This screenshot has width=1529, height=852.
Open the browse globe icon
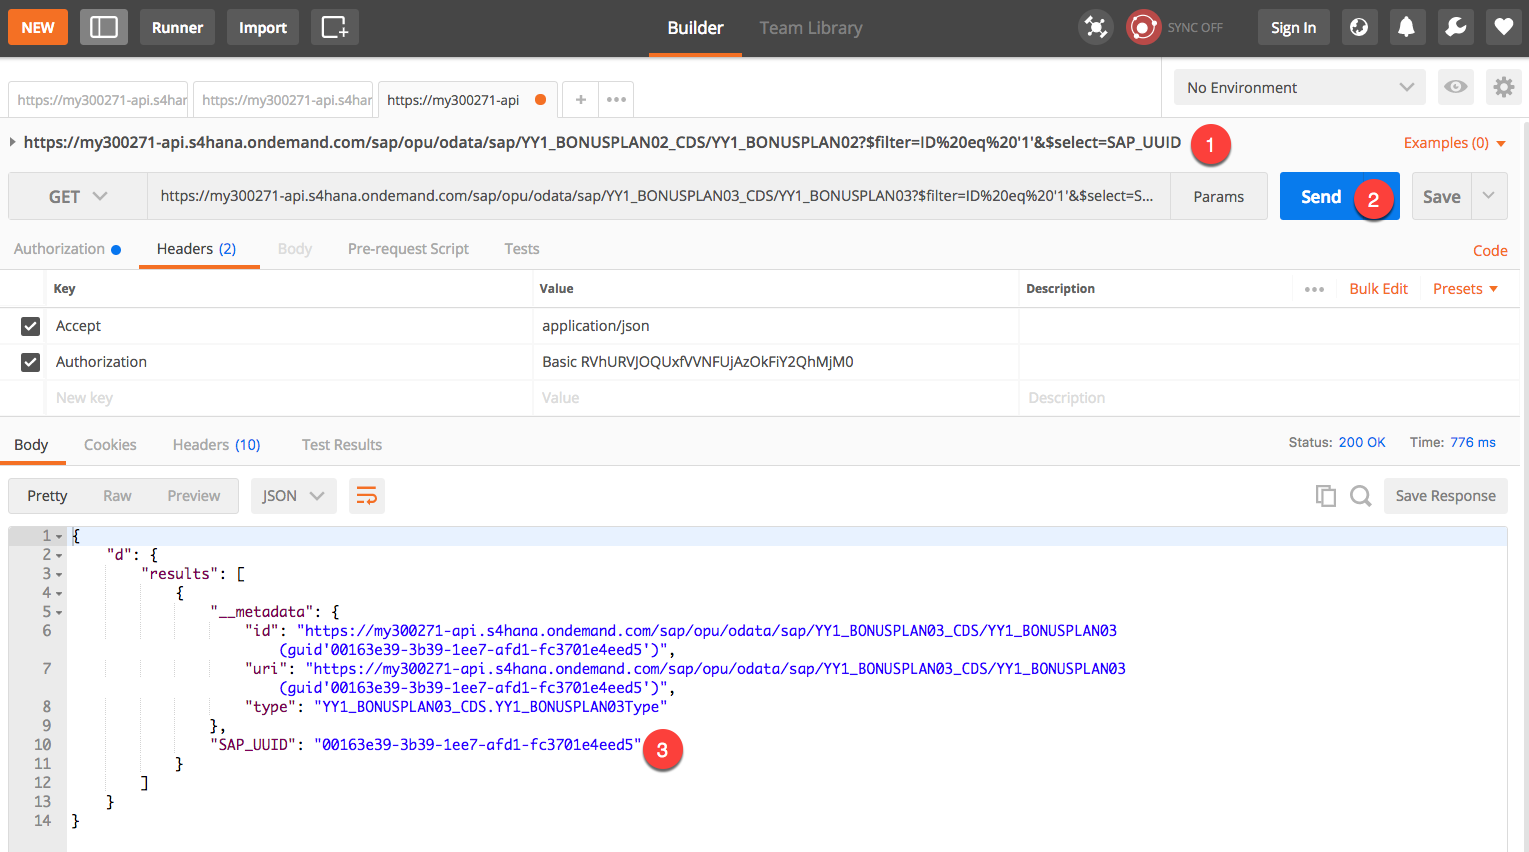1359,27
